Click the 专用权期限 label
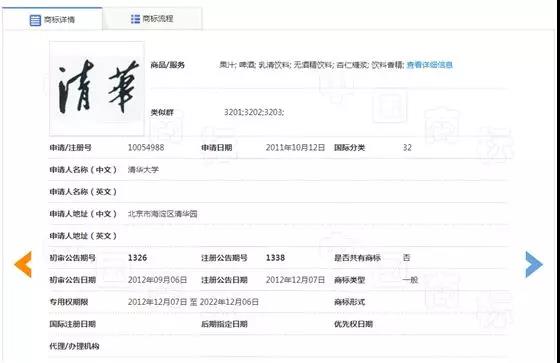Image resolution: width=560 pixels, height=363 pixels. 69,302
